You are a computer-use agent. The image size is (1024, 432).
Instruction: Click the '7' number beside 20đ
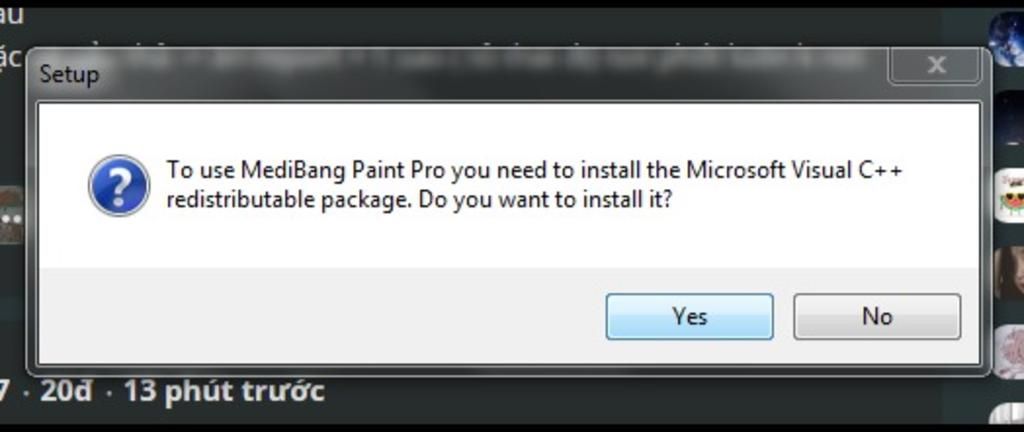pyautogui.click(x=4, y=392)
